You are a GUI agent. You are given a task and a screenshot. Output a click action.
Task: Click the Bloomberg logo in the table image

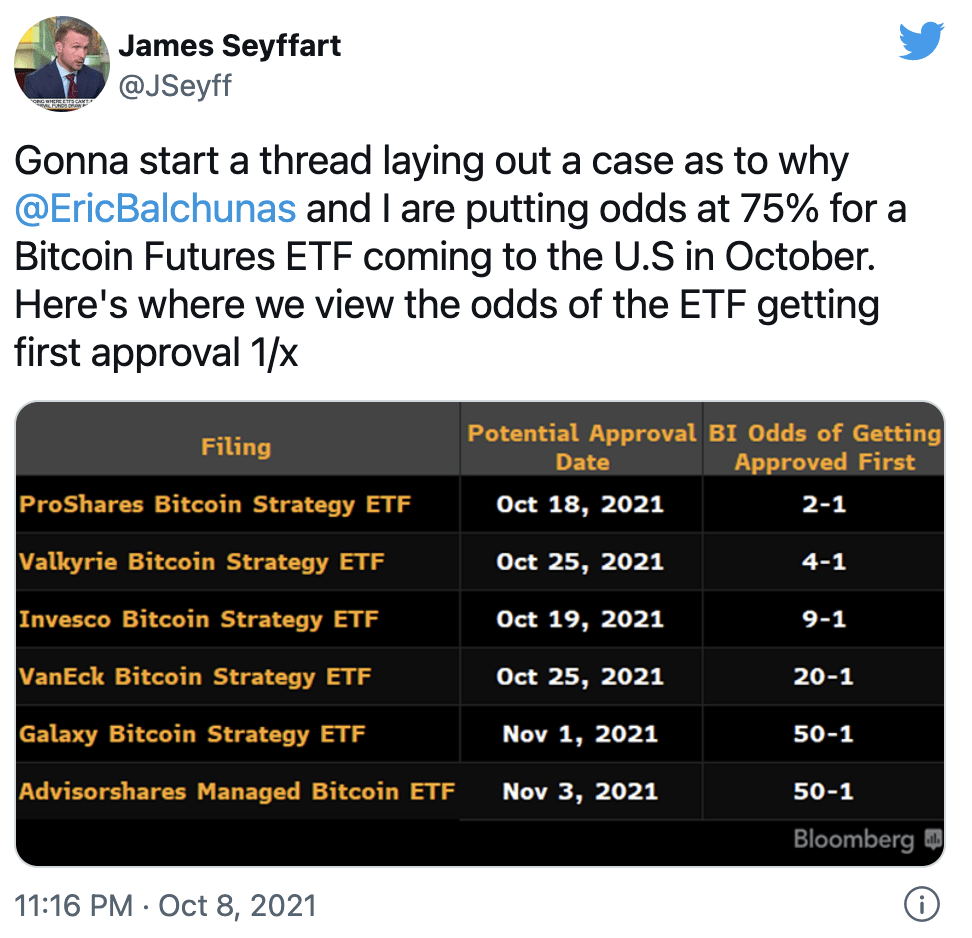coord(867,839)
